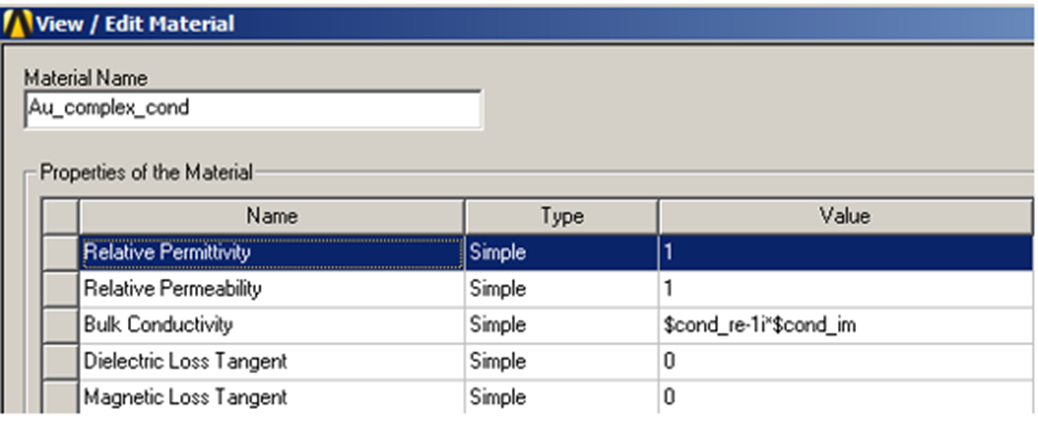Open the Type dropdown for Relative Permeability

click(x=560, y=289)
